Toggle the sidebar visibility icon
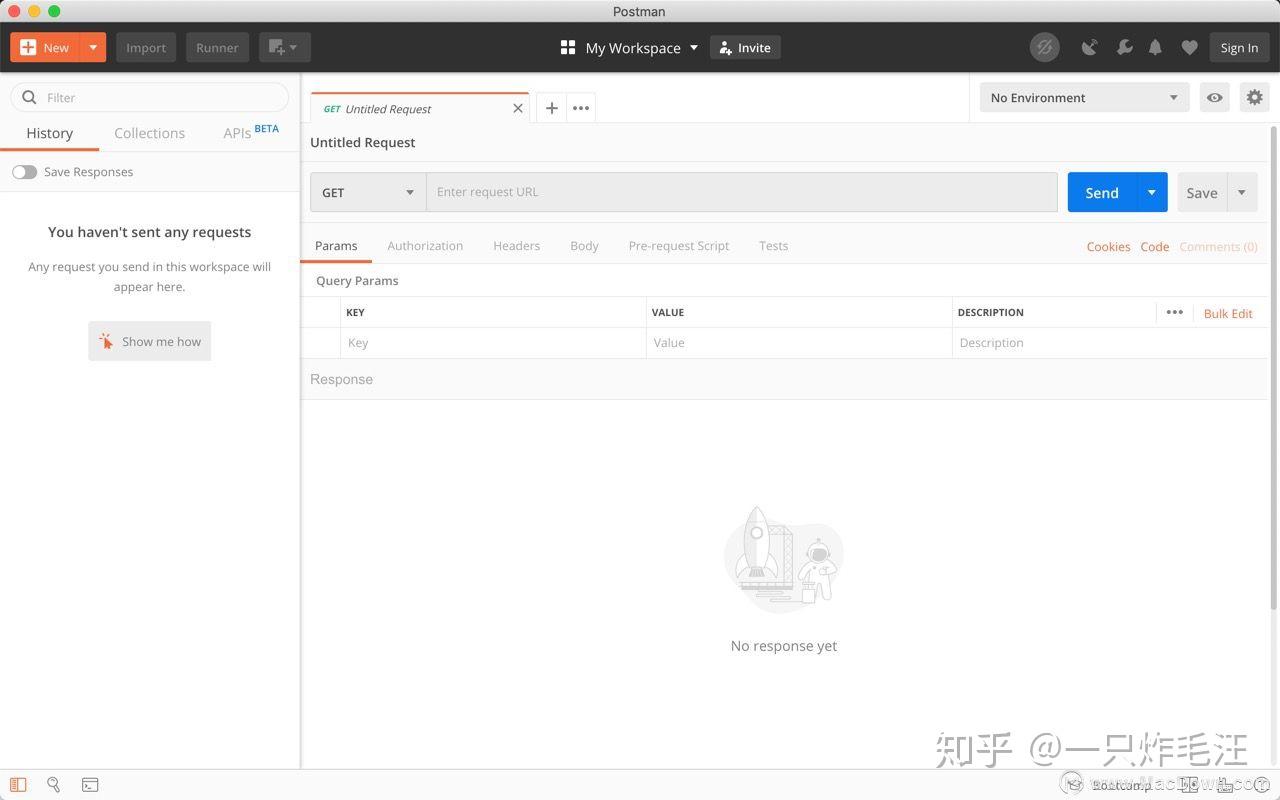The width and height of the screenshot is (1280, 800). coord(18,785)
